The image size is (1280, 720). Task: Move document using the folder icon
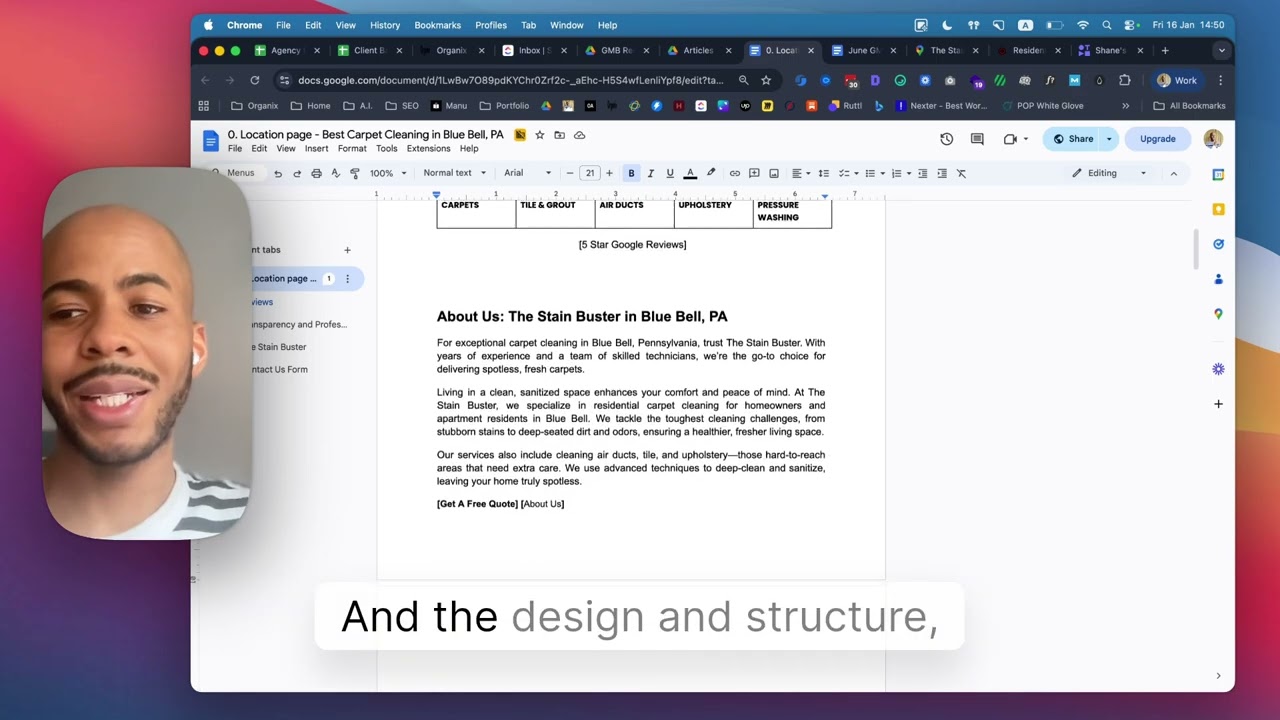click(559, 135)
